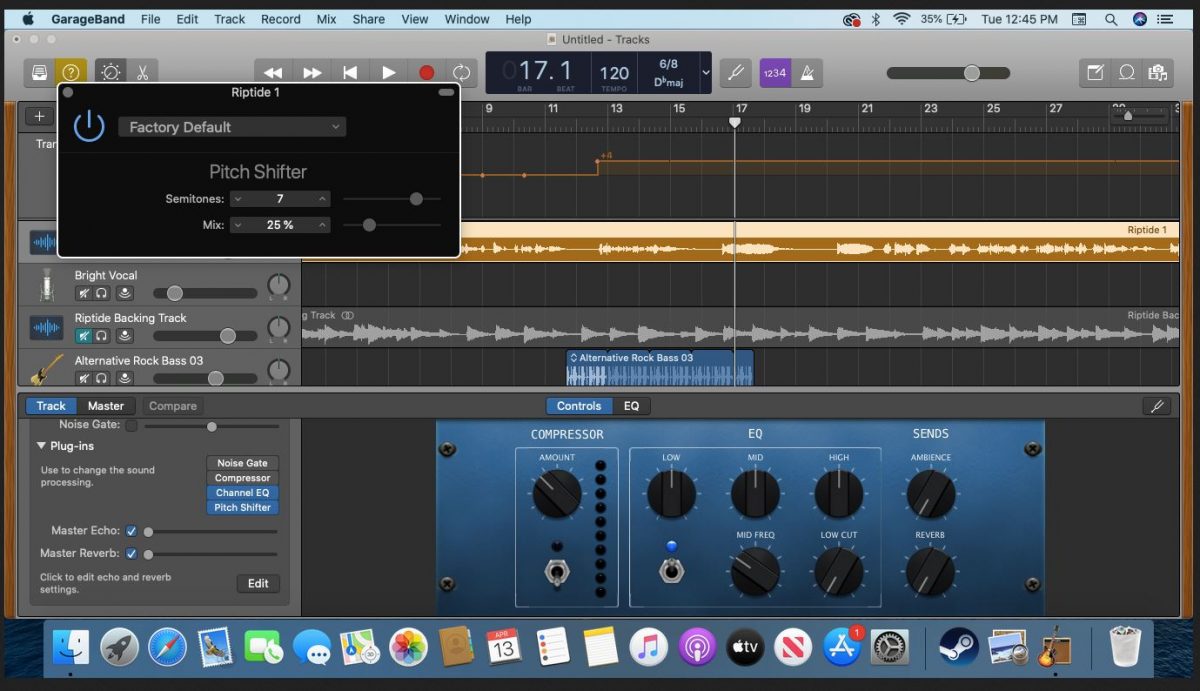Disable the Master Echo checkbox
This screenshot has width=1200, height=691.
coord(131,530)
